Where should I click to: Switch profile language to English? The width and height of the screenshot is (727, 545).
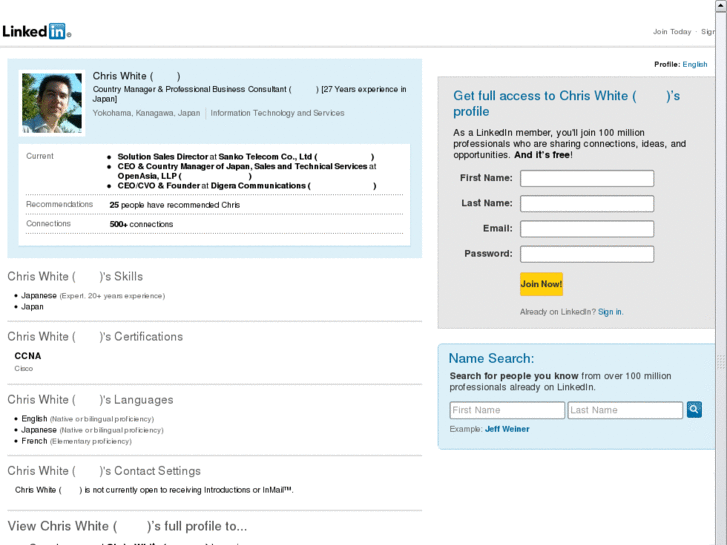tap(695, 64)
